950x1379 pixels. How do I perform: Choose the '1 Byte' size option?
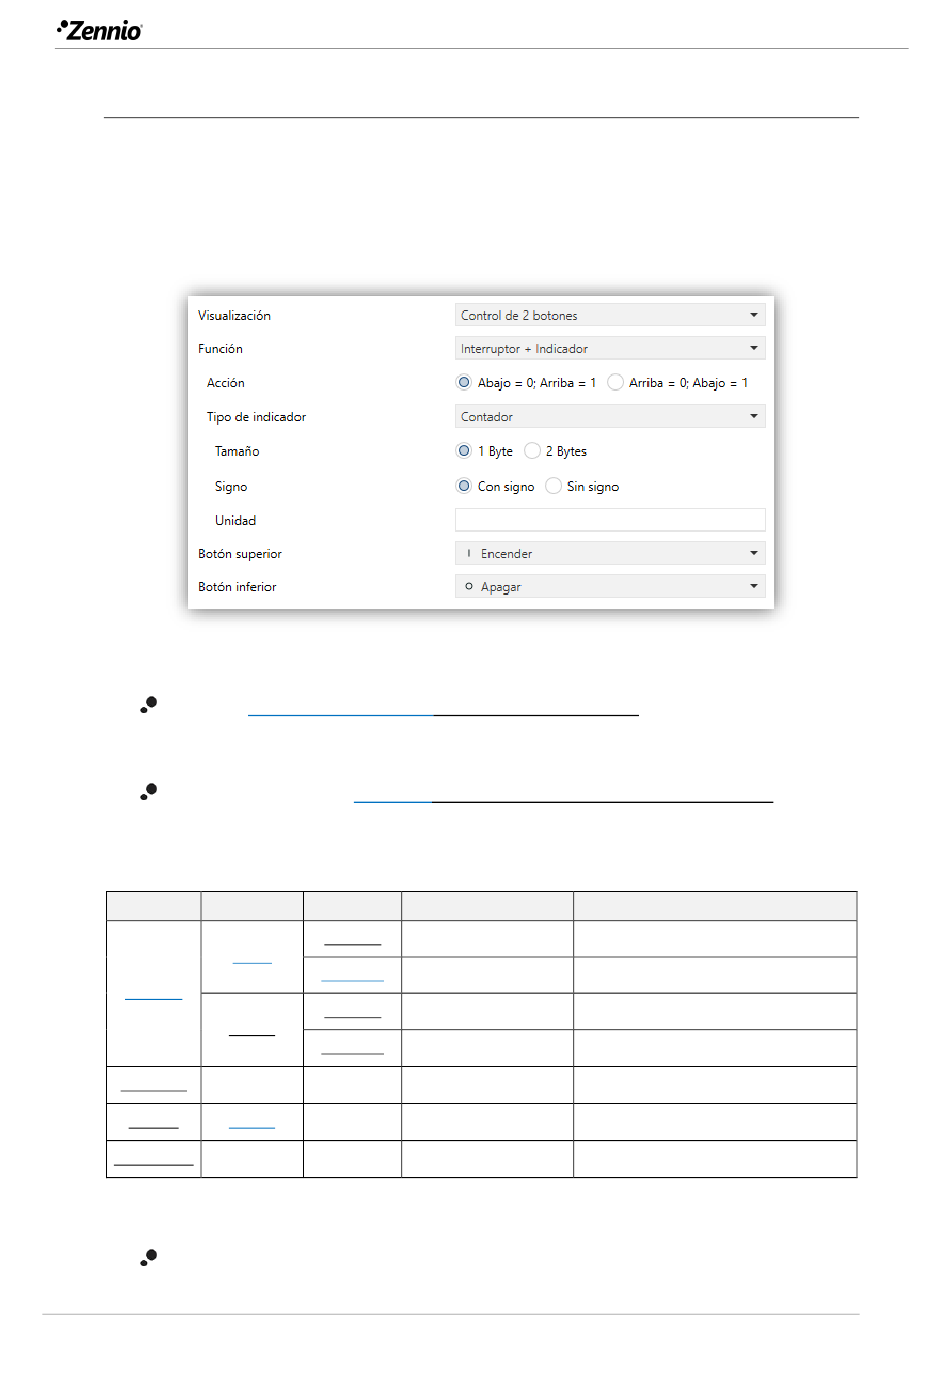point(464,451)
